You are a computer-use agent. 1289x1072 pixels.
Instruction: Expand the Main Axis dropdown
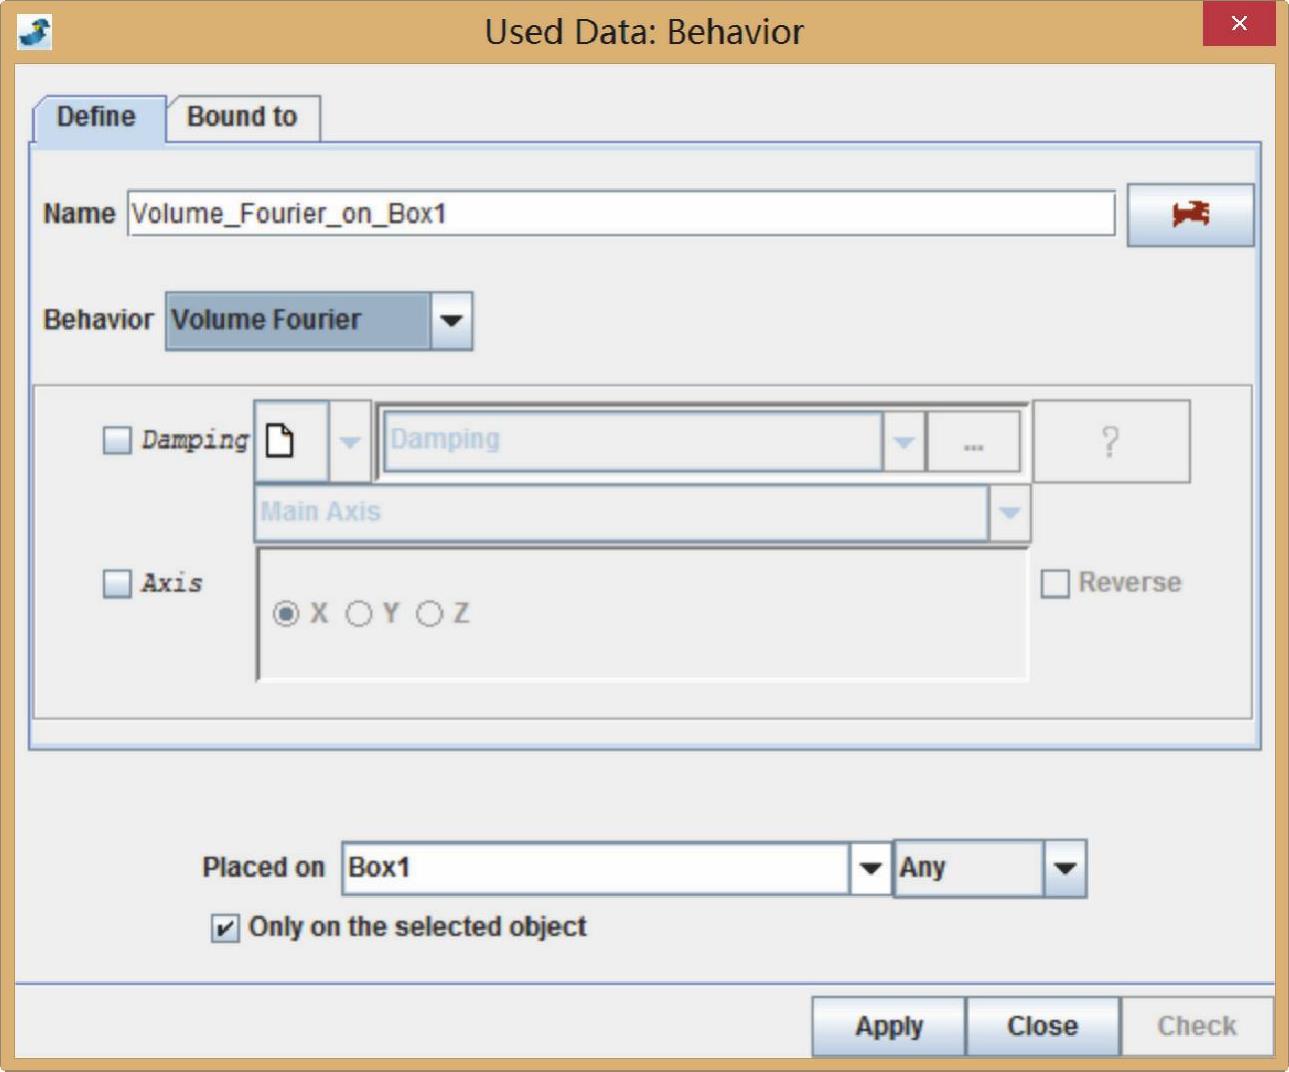click(1009, 513)
